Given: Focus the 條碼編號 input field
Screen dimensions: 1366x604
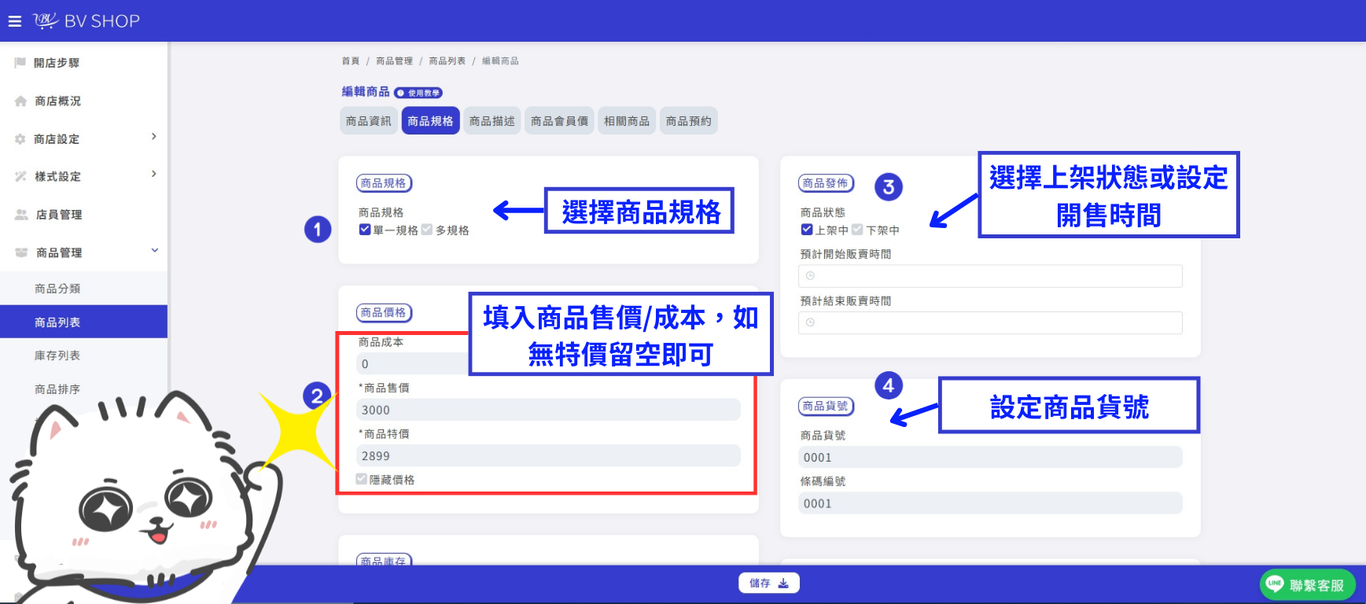Looking at the screenshot, I should (x=990, y=503).
